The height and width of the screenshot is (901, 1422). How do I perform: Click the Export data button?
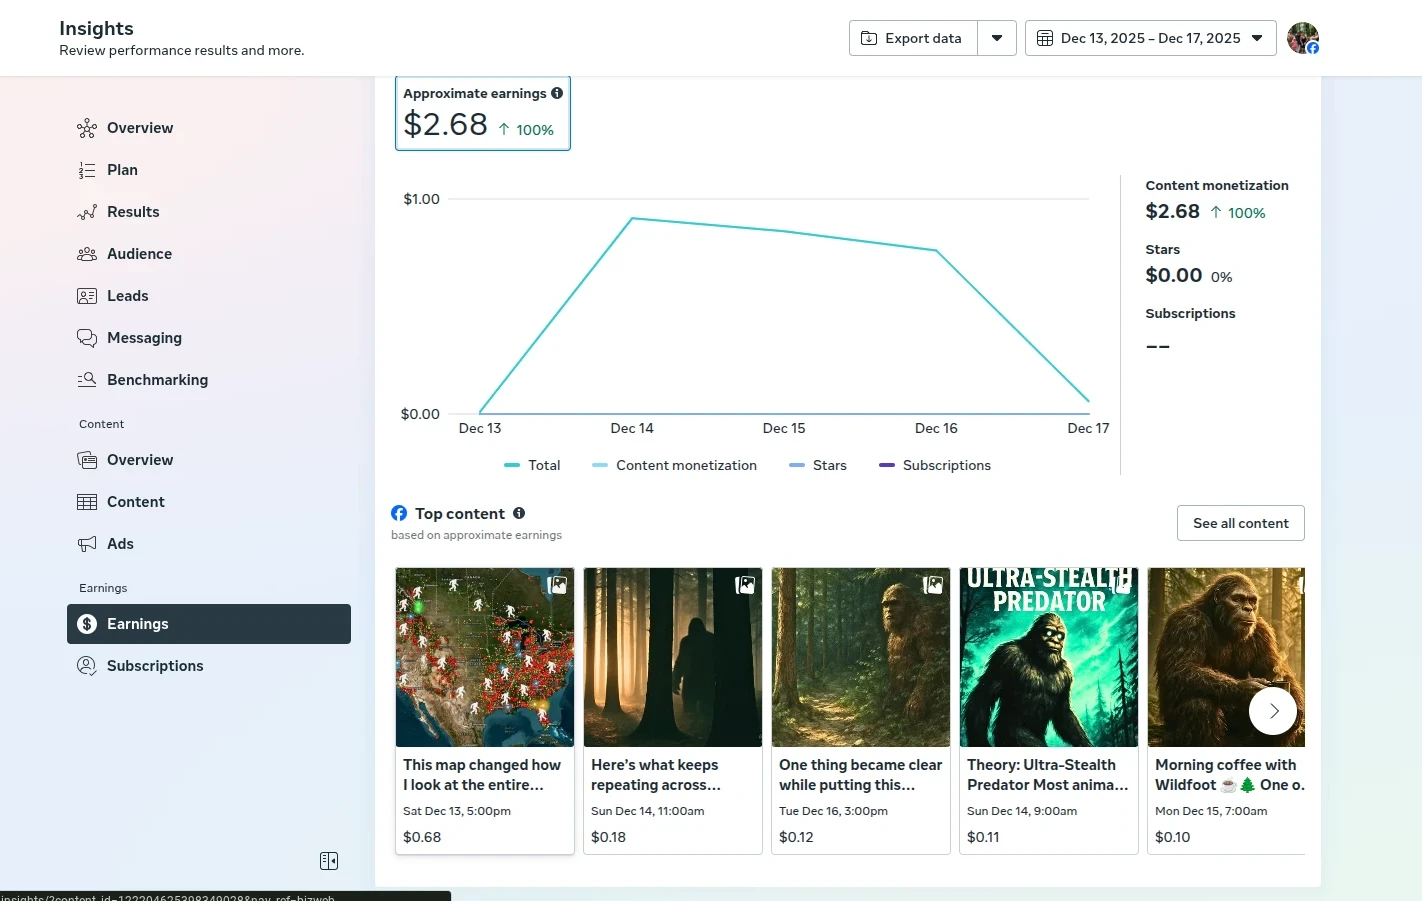coord(913,38)
